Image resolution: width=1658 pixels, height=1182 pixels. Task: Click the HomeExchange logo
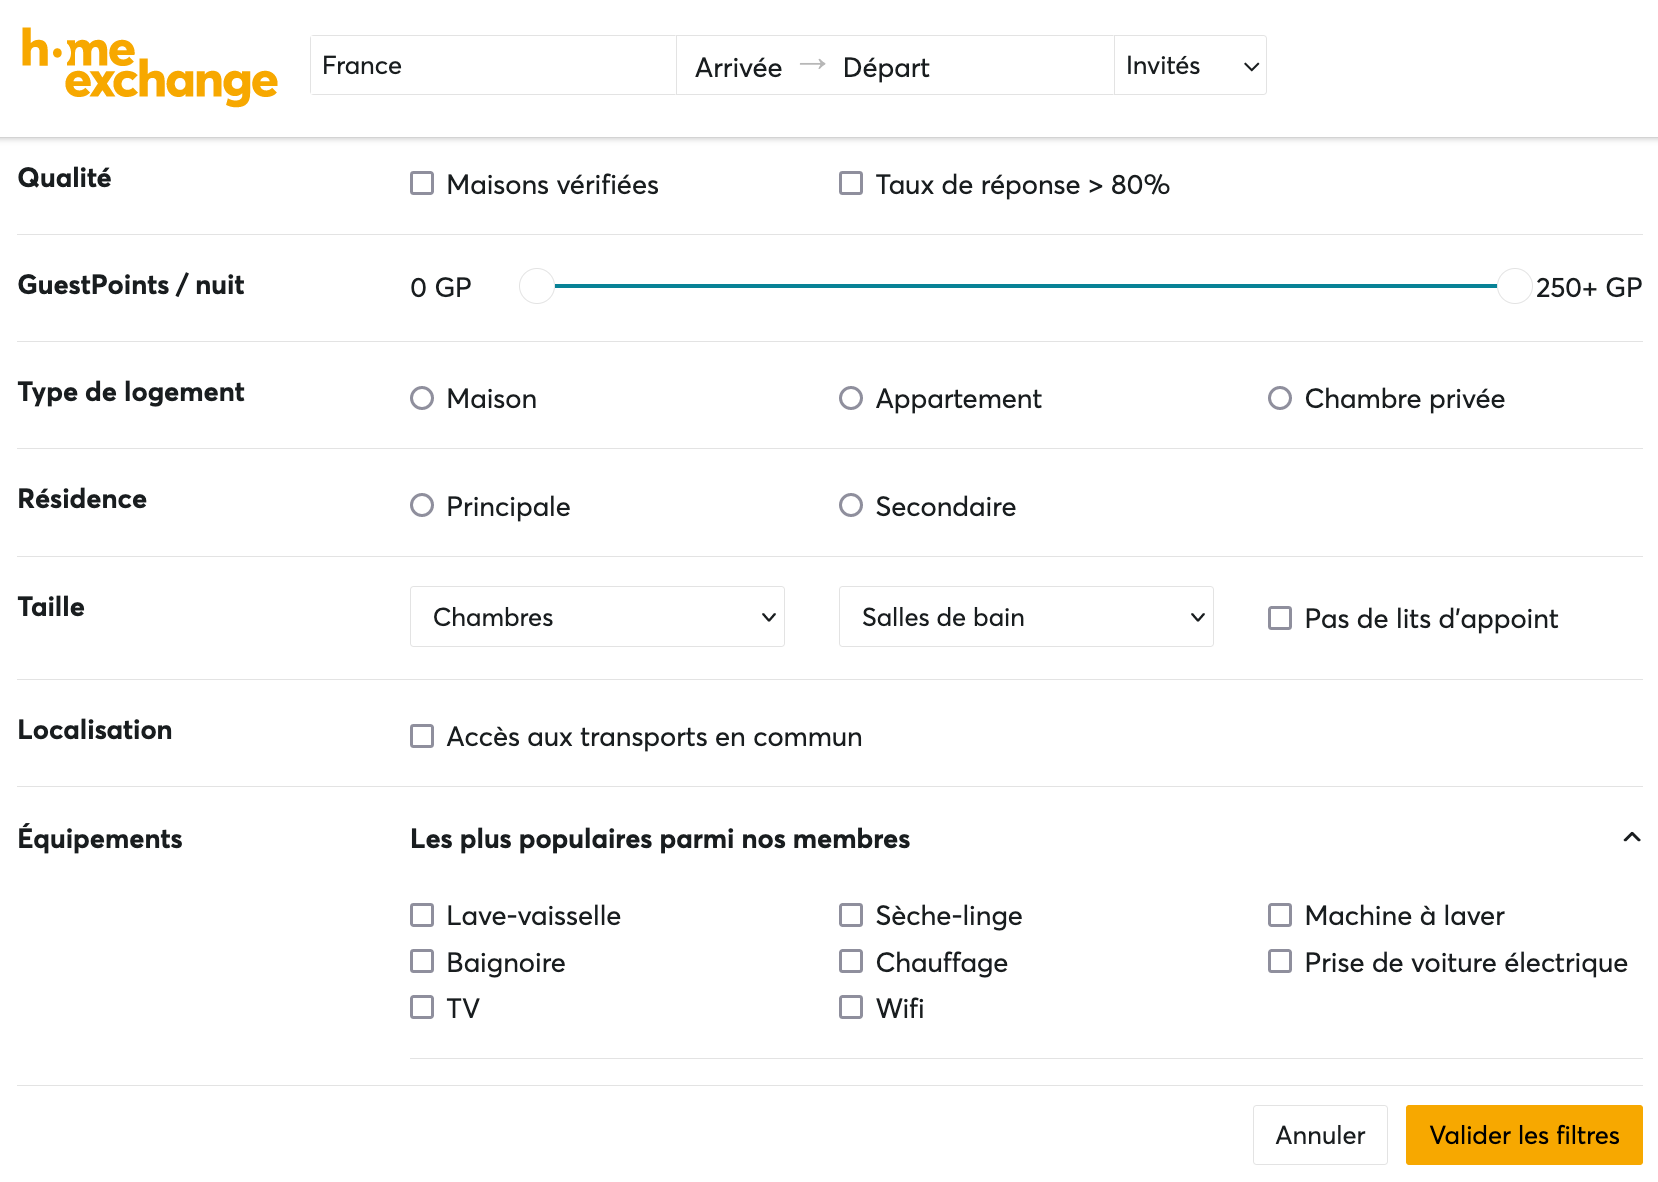[149, 66]
